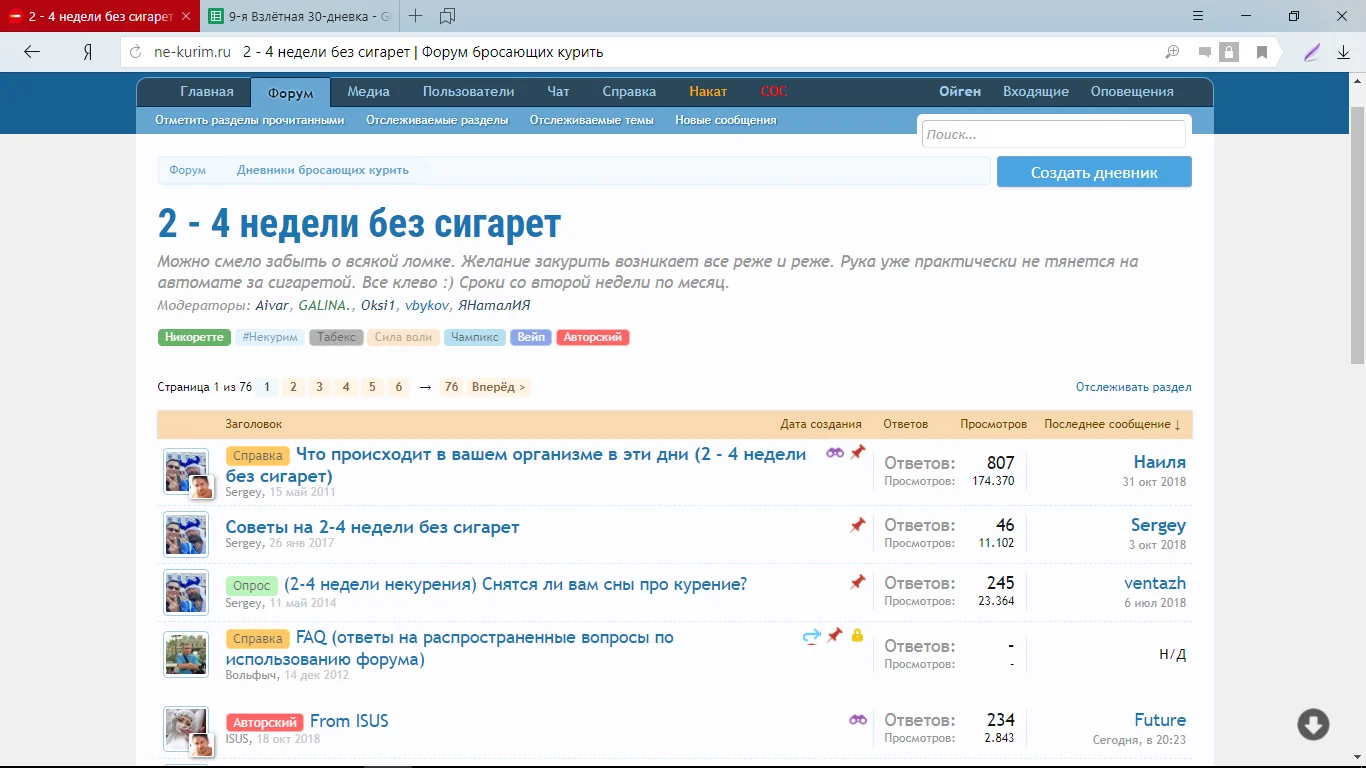
Task: Filter by the red Авторский tag below moderators
Action: (593, 338)
